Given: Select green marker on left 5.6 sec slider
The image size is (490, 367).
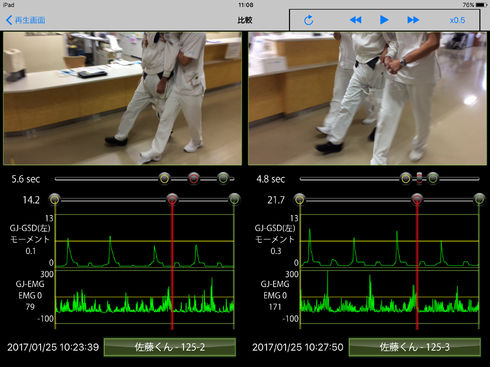Looking at the screenshot, I should pos(223,179).
